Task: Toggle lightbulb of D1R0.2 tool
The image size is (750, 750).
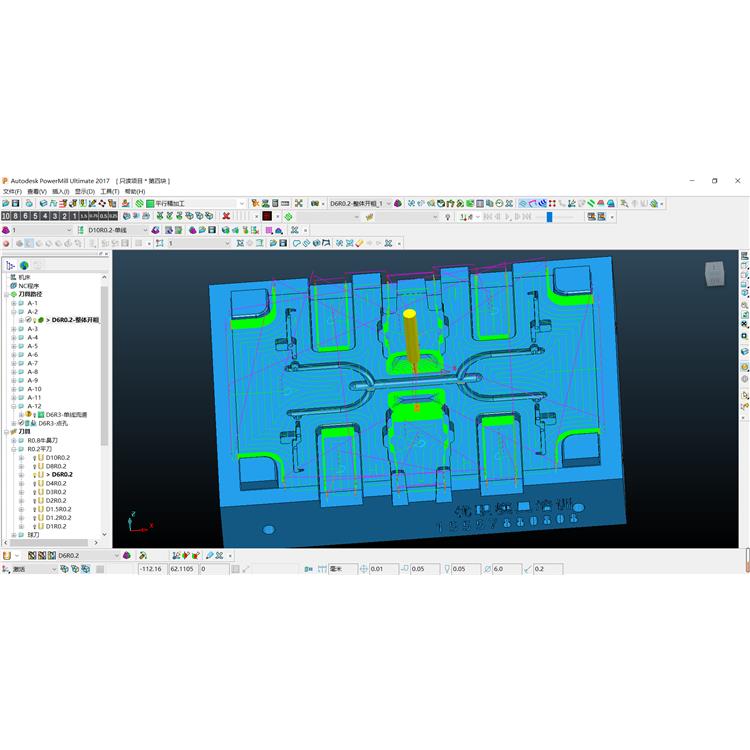Action: 35,527
